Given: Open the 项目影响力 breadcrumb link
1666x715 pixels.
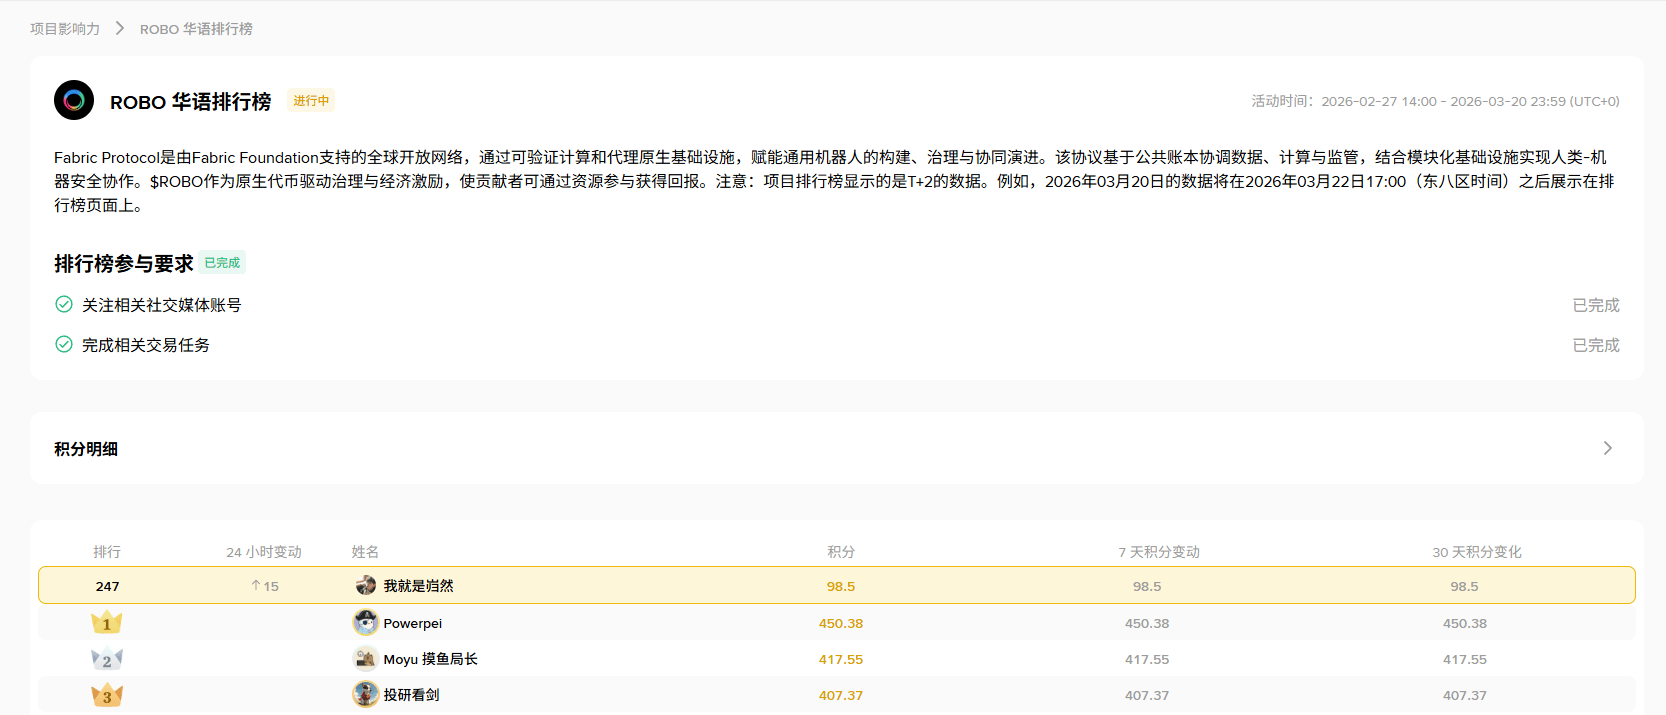Looking at the screenshot, I should click(x=65, y=29).
